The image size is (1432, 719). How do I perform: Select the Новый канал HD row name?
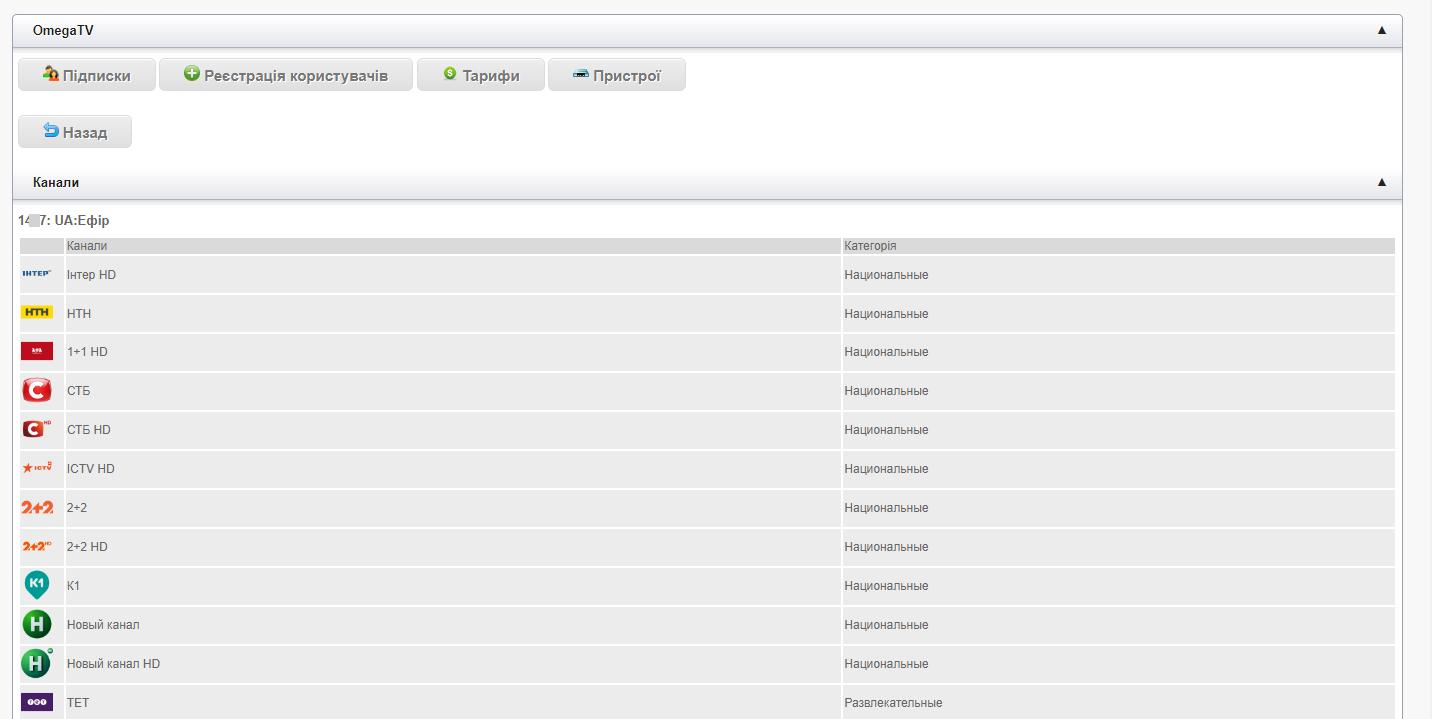[113, 664]
